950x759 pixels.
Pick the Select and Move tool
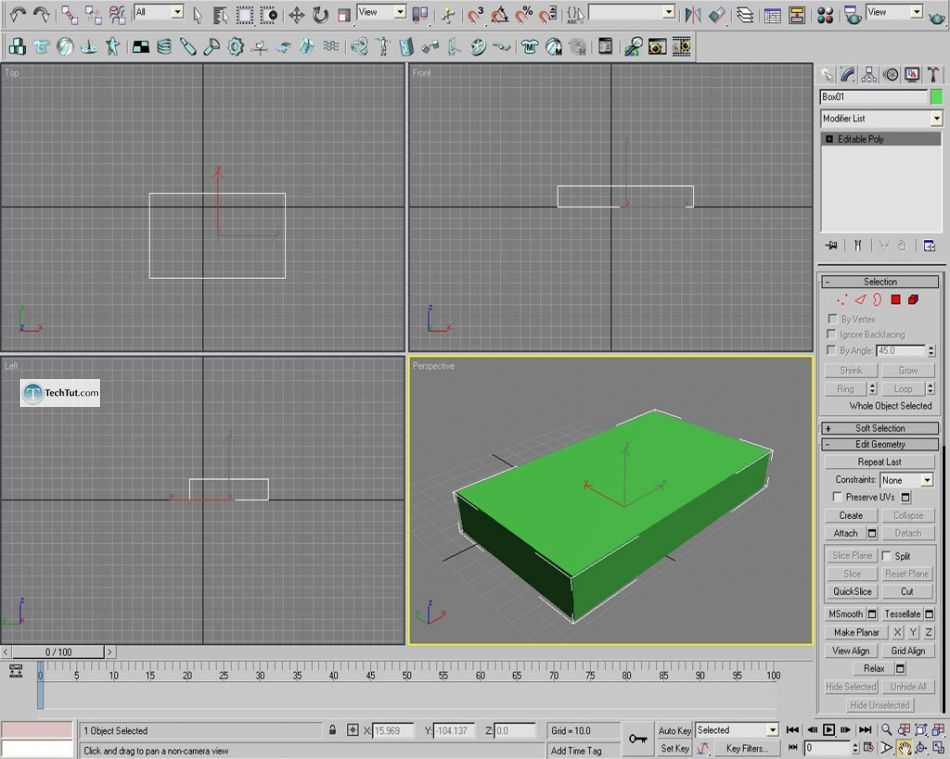[x=296, y=15]
